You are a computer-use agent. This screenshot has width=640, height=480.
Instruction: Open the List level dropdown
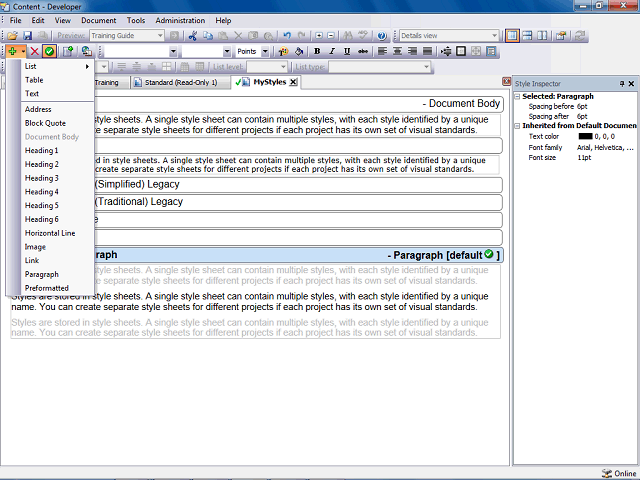pos(283,67)
